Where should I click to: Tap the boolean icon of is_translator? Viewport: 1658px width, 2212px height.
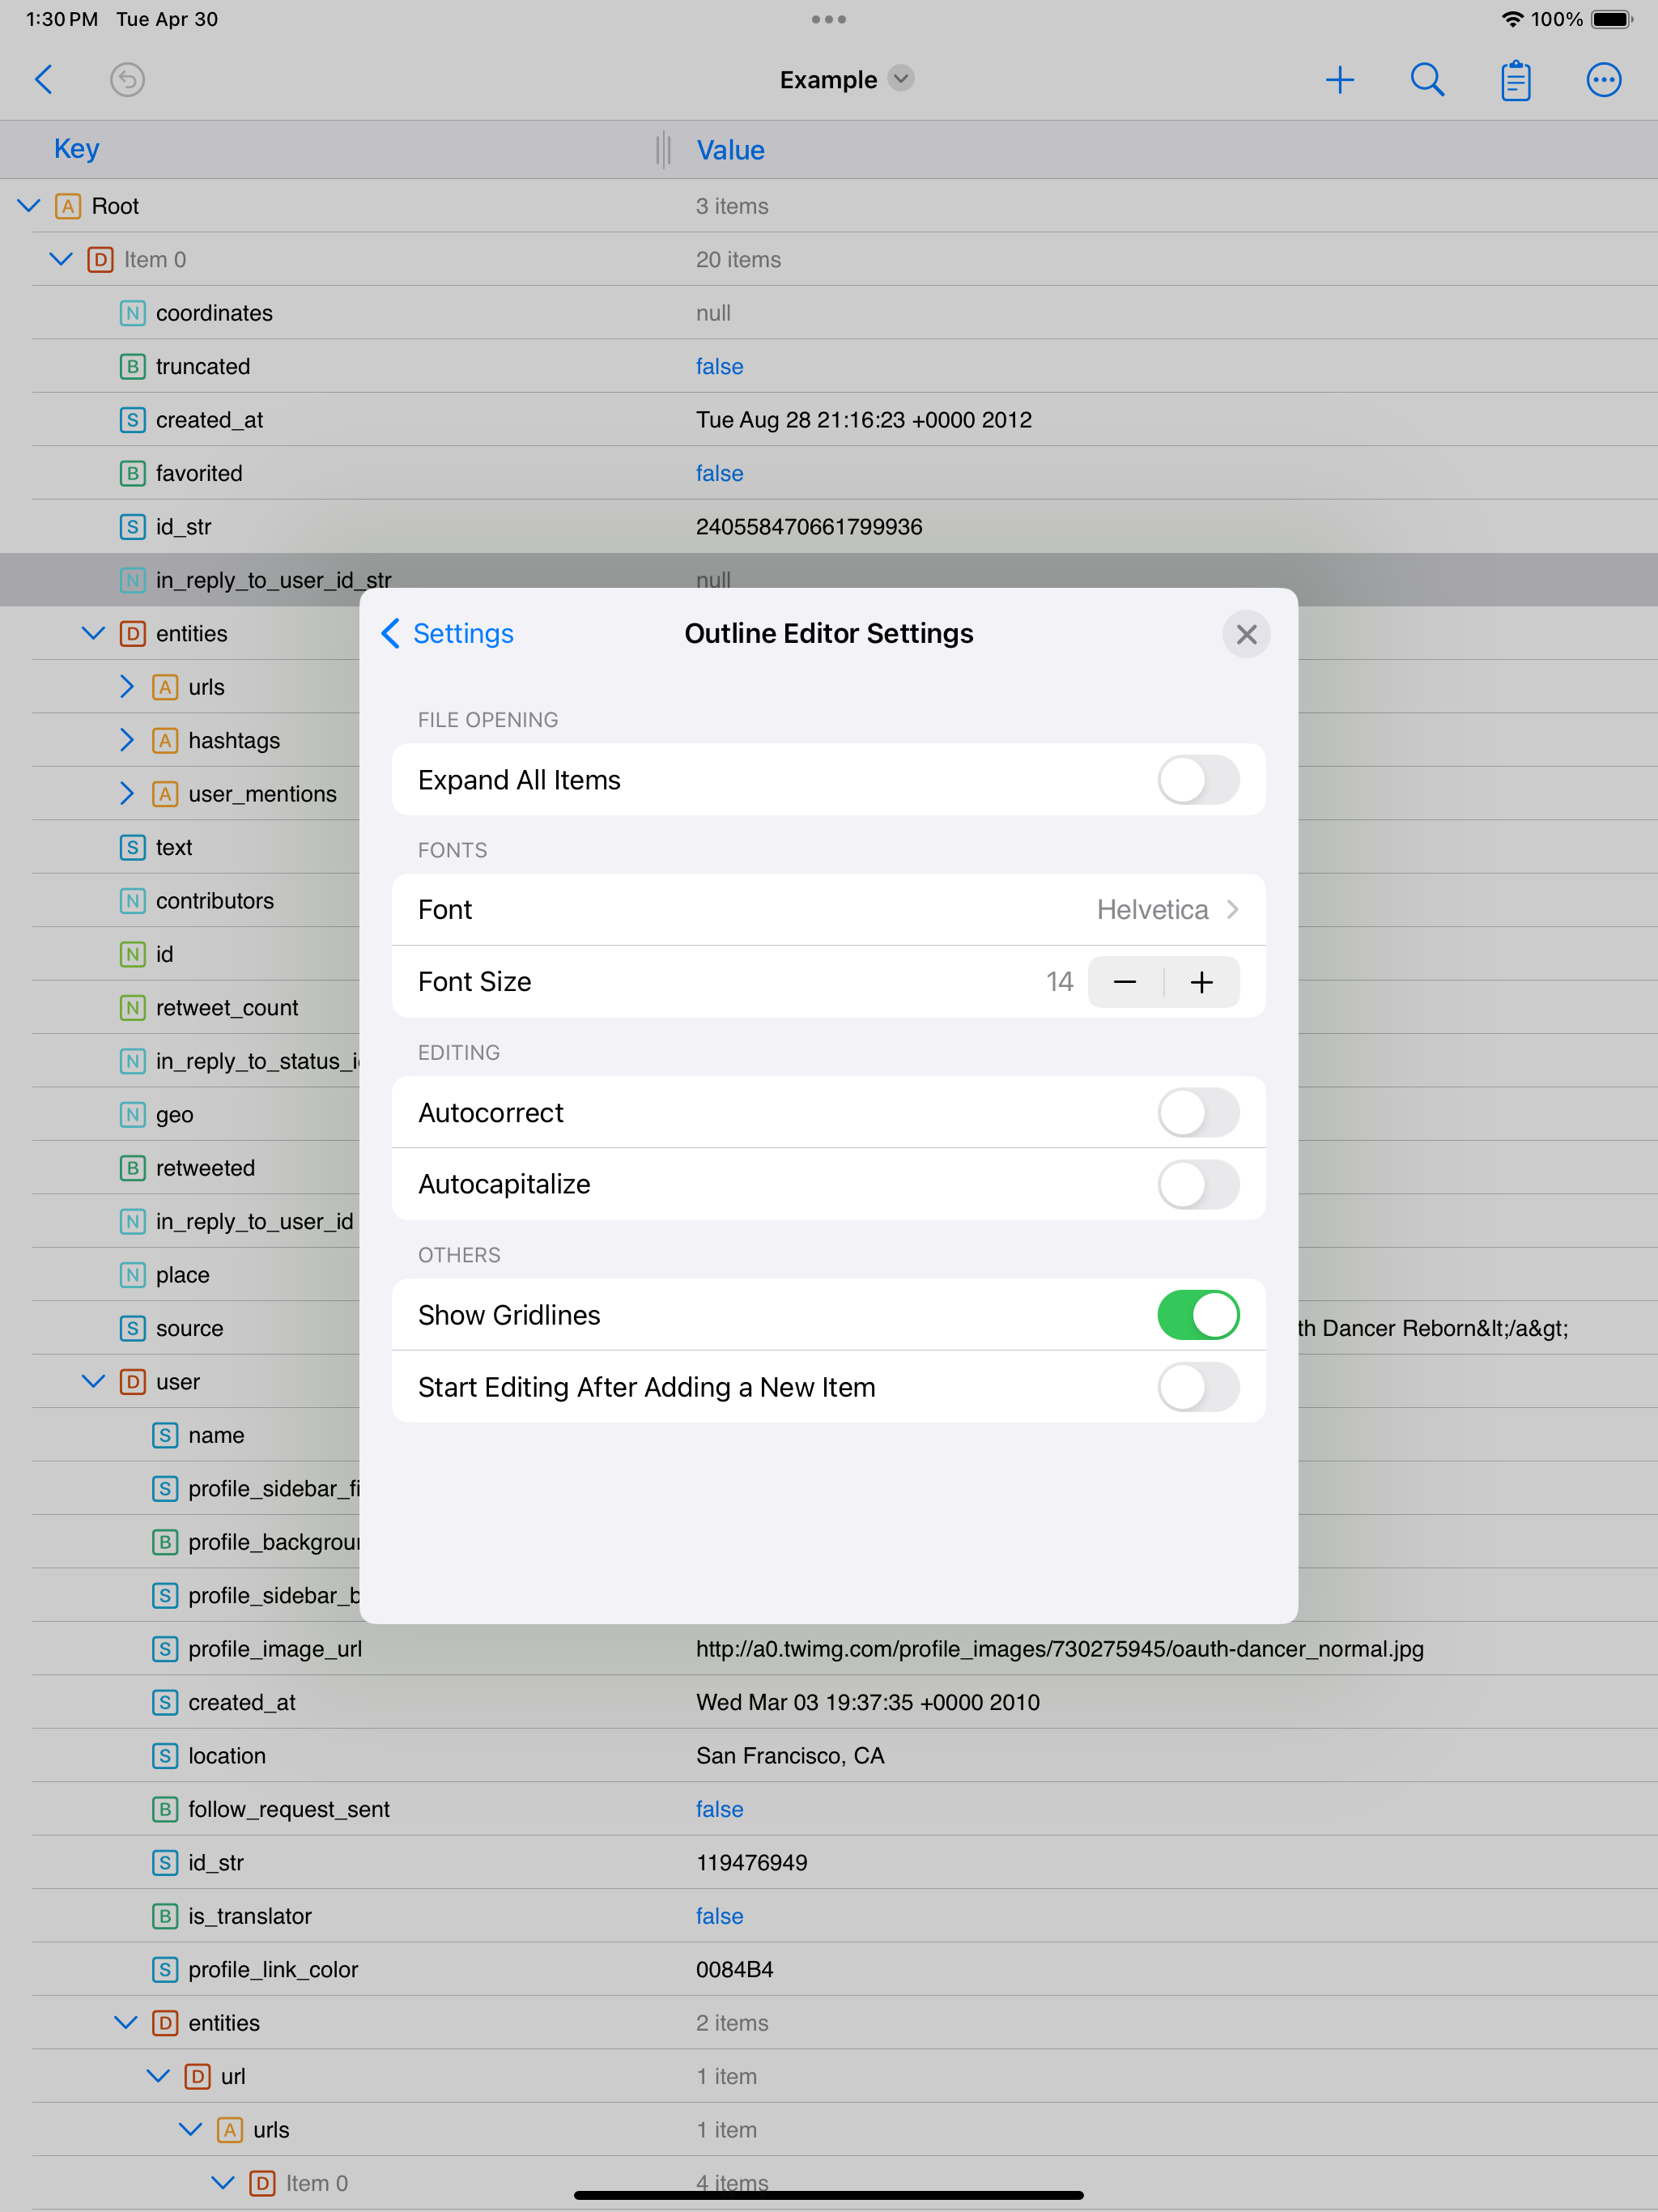[165, 1916]
